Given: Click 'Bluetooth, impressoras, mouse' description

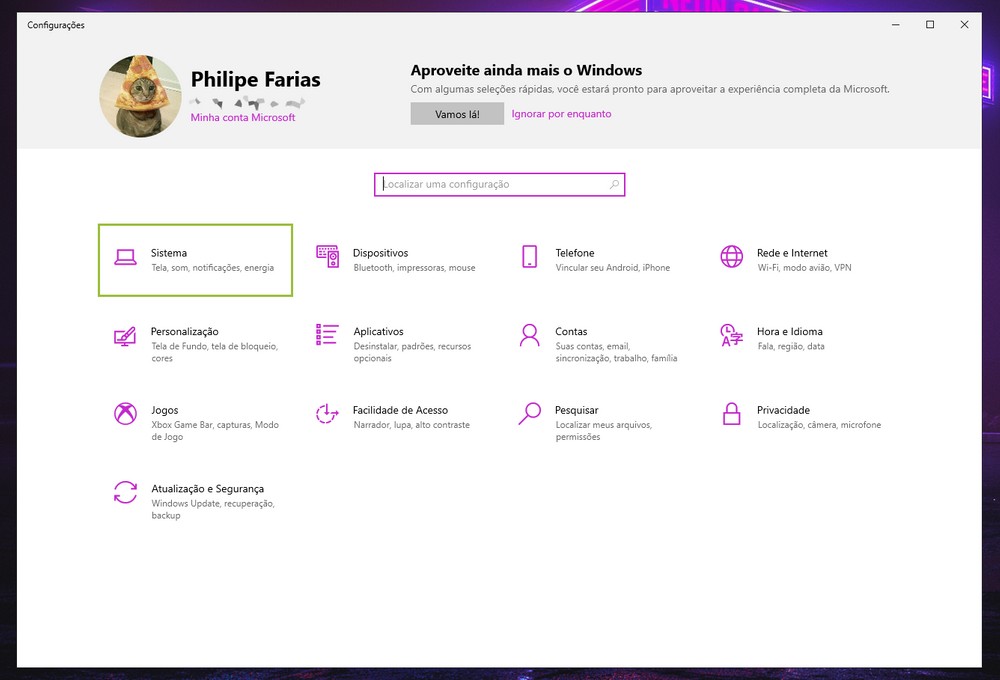Looking at the screenshot, I should [415, 268].
